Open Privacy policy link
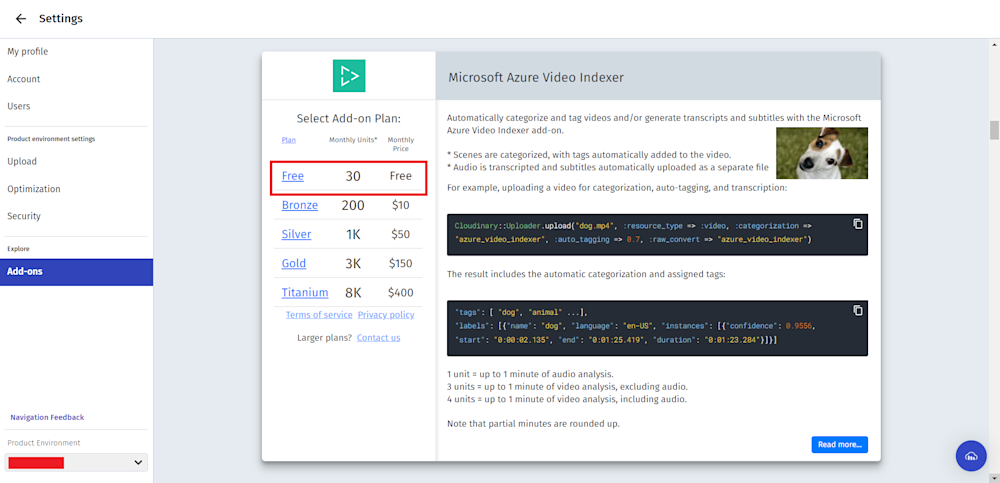The image size is (1000, 483). [x=386, y=315]
